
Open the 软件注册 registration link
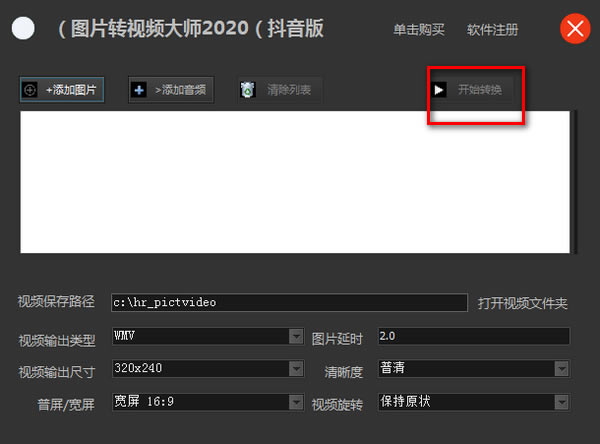pos(492,29)
